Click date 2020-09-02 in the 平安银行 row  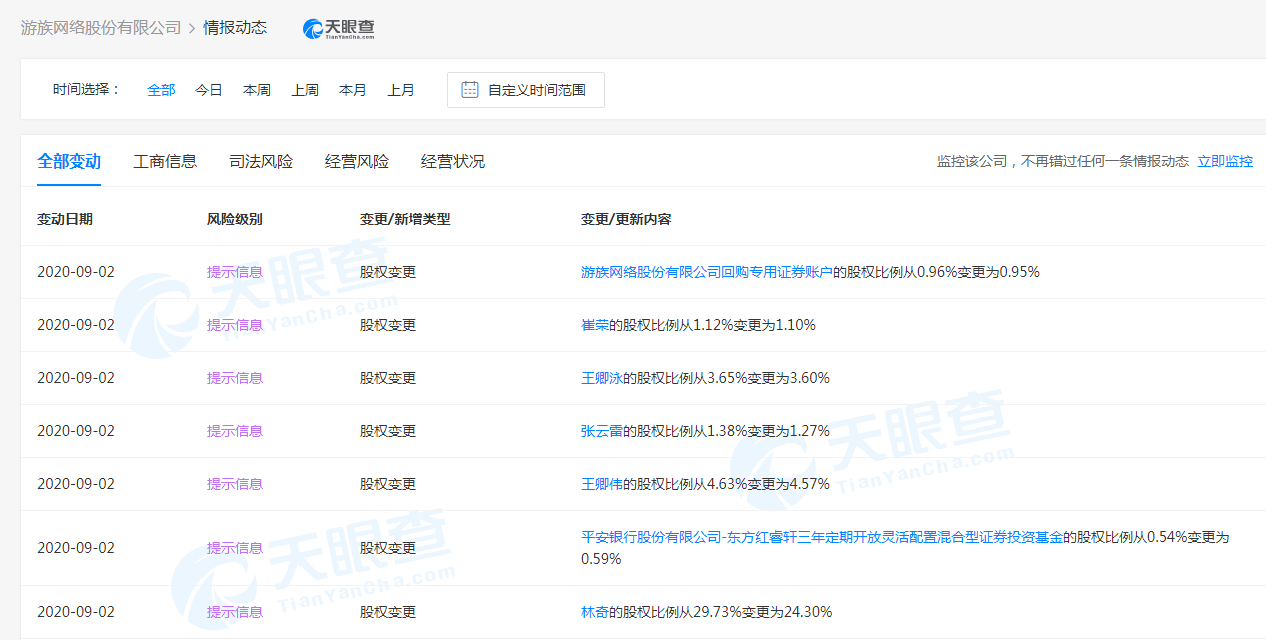pos(76,548)
